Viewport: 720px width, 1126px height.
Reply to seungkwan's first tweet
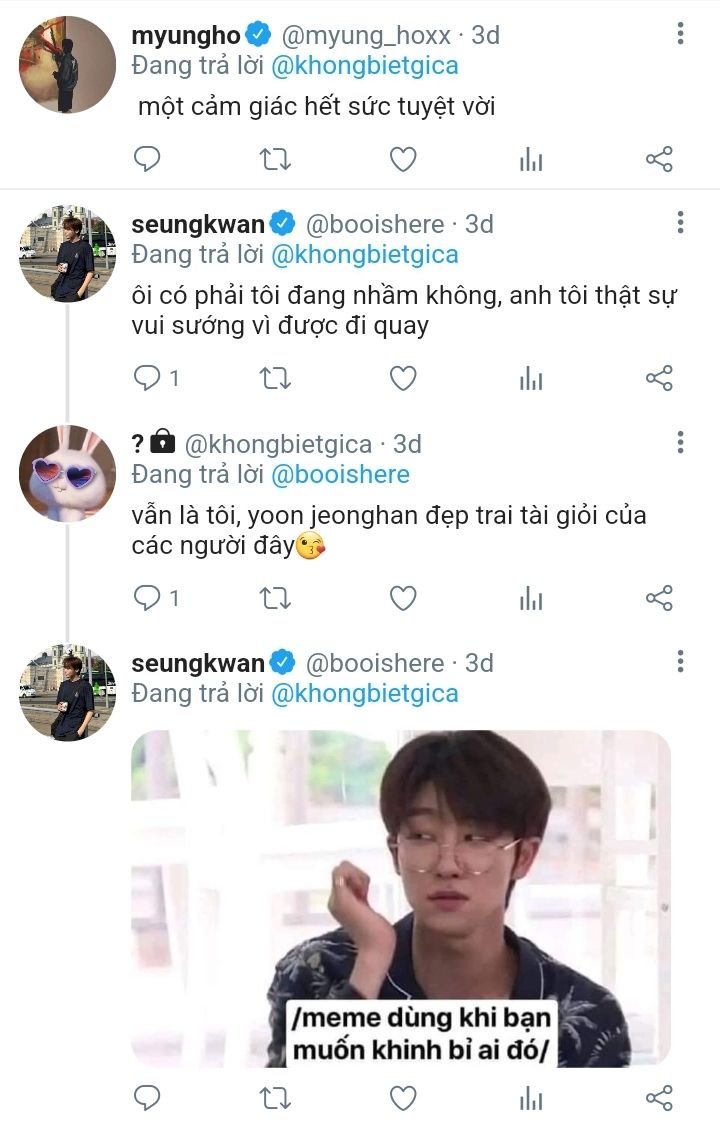click(147, 378)
